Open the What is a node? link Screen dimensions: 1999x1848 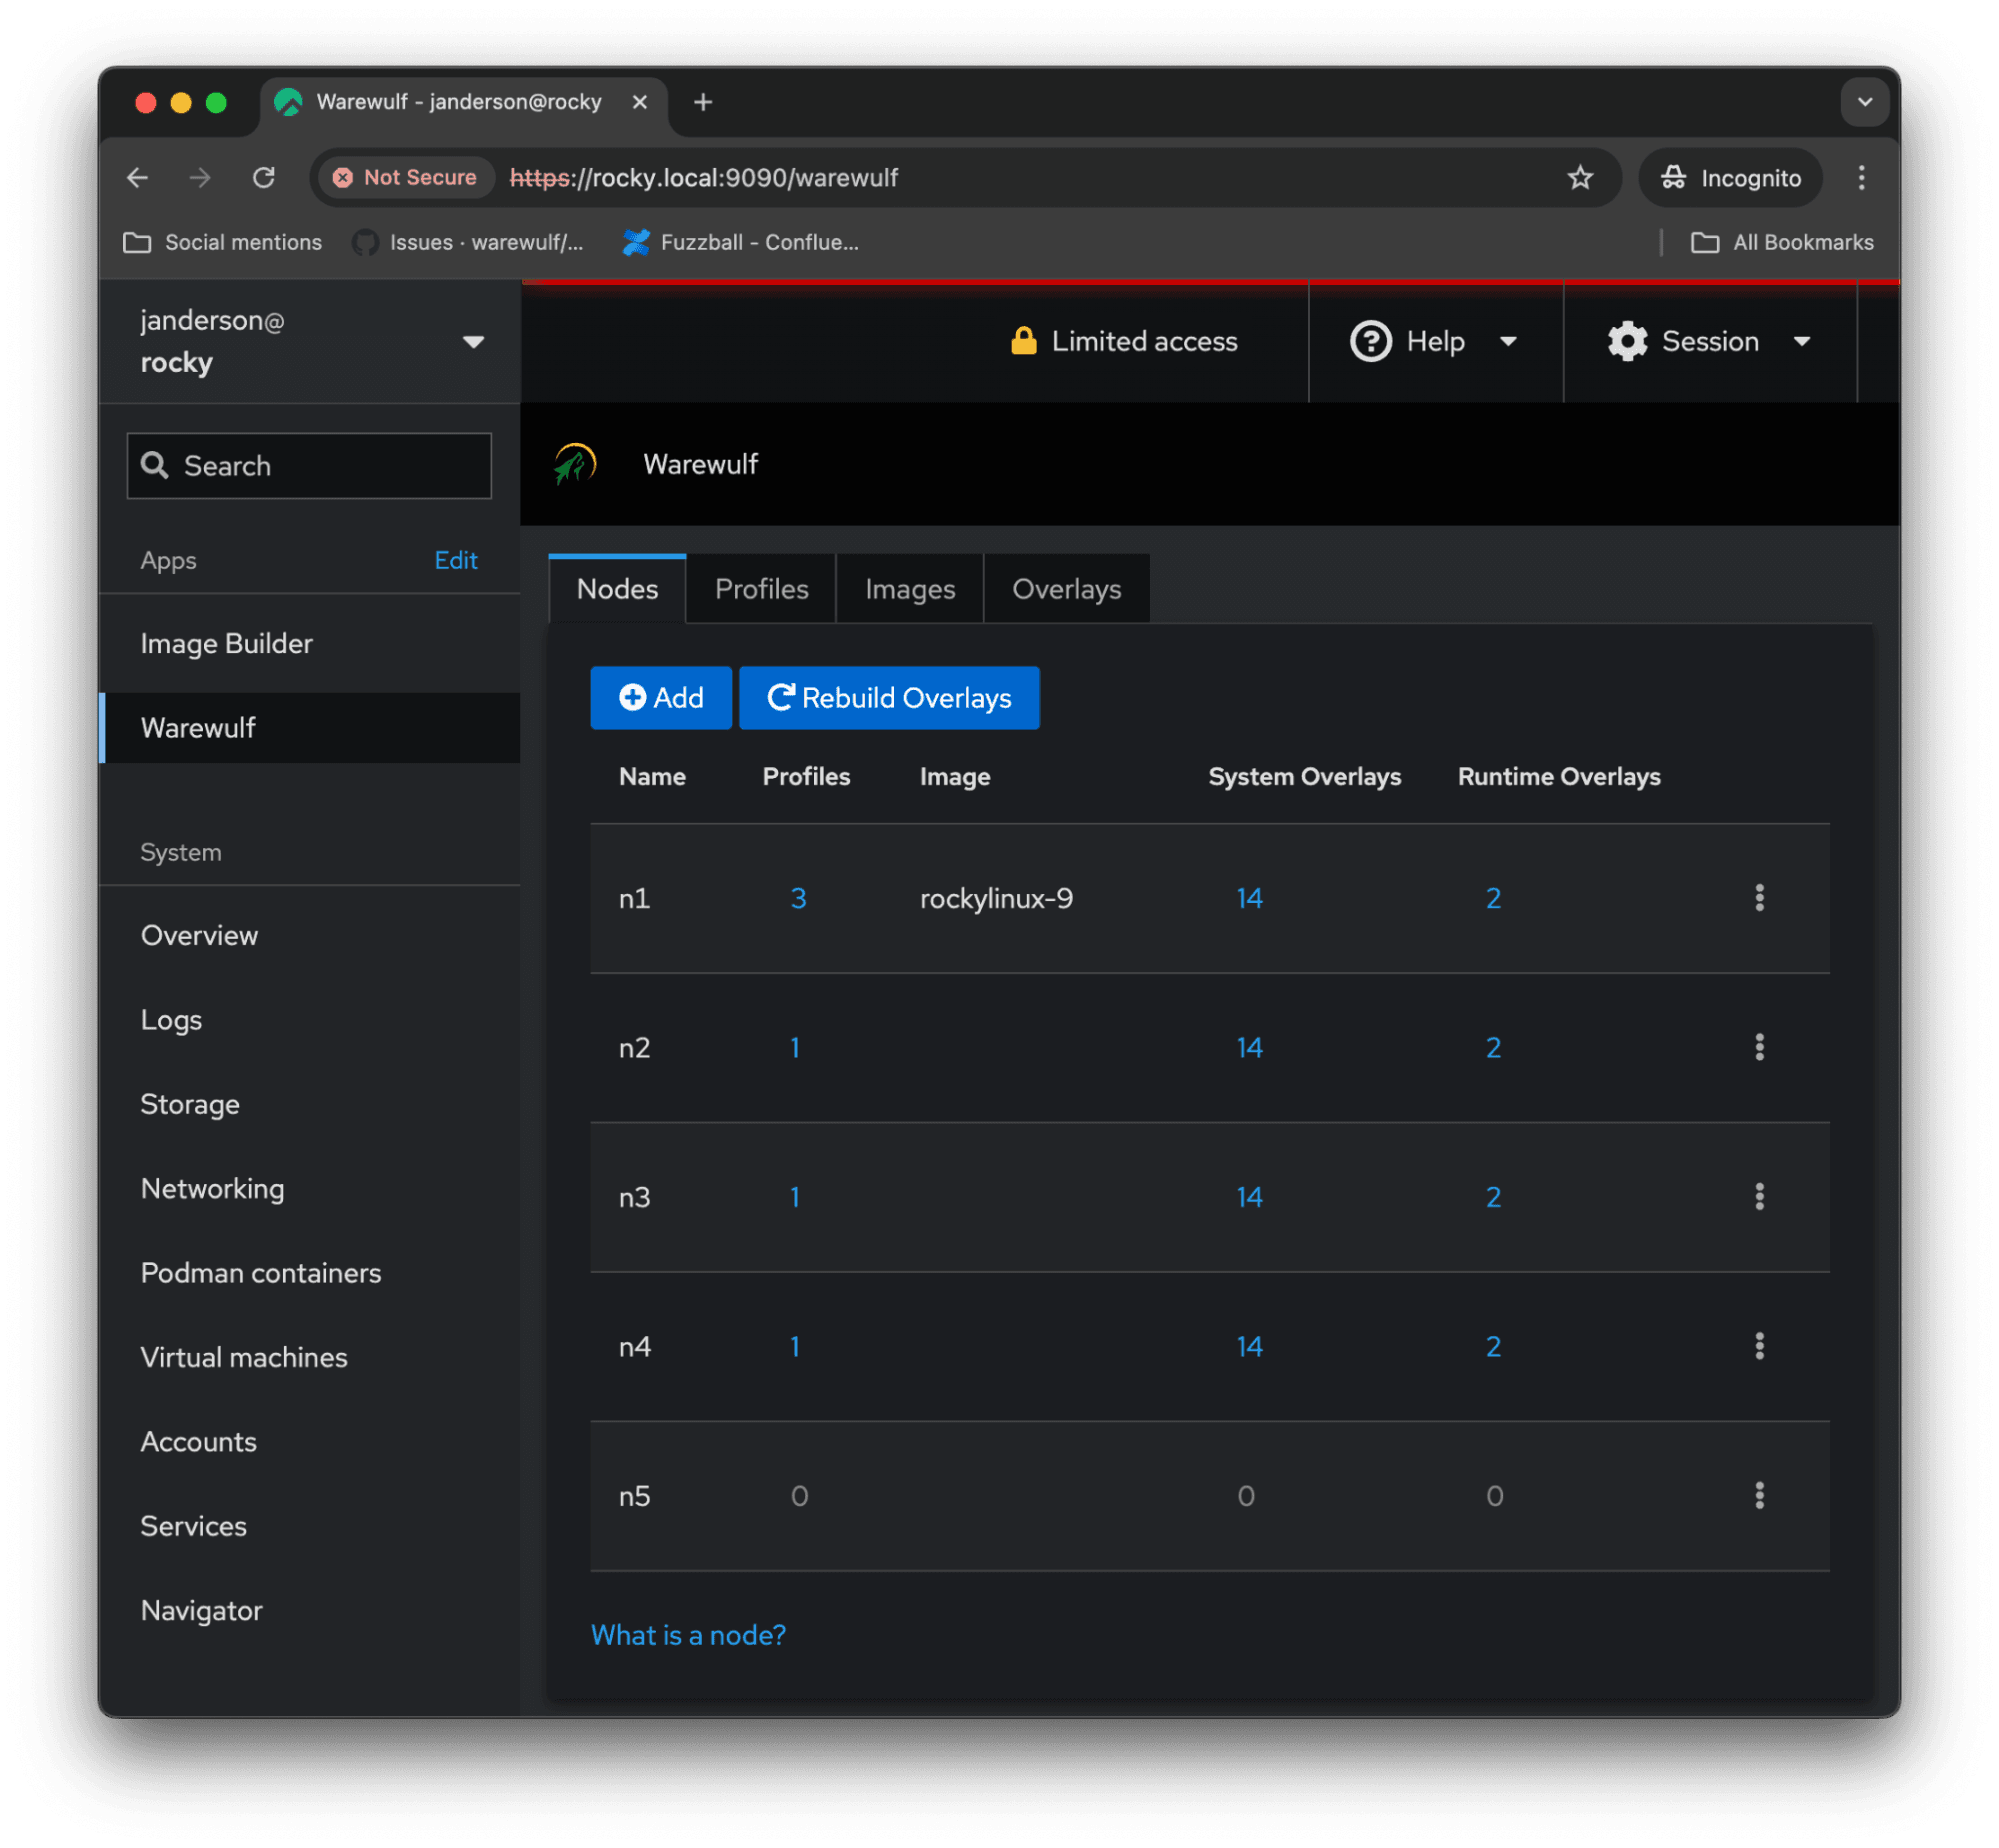pyautogui.click(x=688, y=1635)
